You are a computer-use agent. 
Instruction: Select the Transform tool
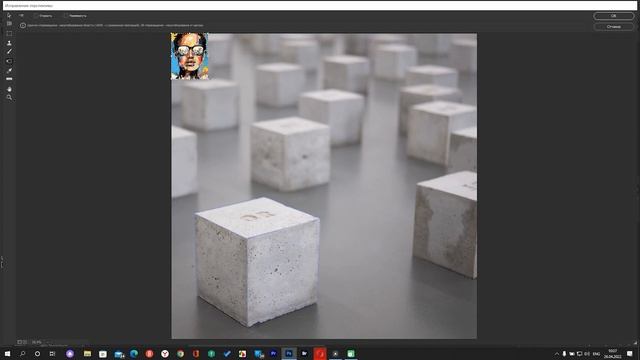click(x=9, y=61)
